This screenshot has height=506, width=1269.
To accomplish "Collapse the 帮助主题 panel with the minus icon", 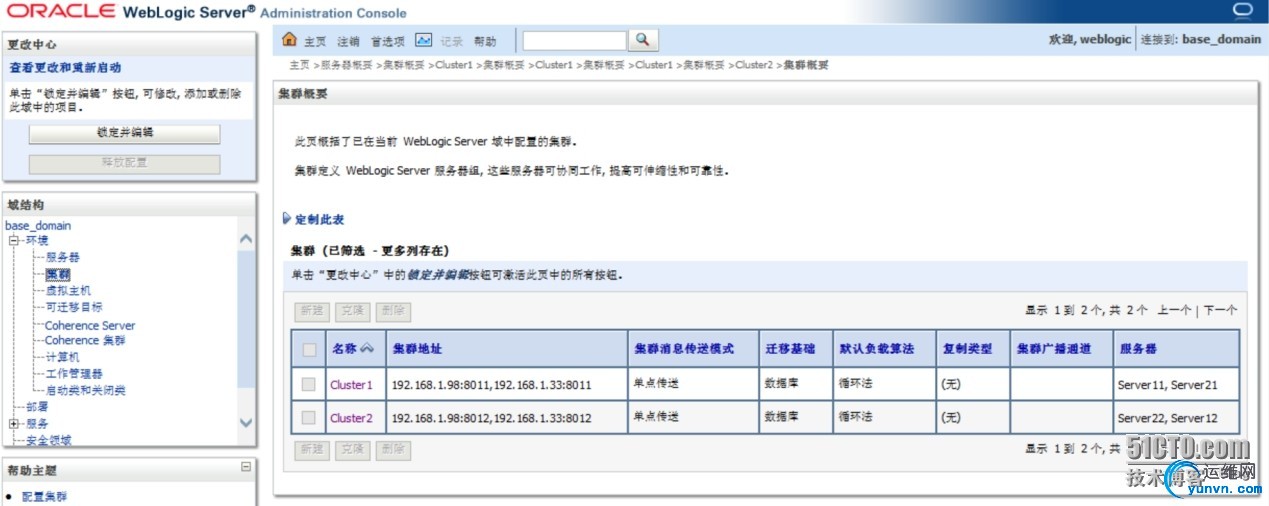I will 245,467.
